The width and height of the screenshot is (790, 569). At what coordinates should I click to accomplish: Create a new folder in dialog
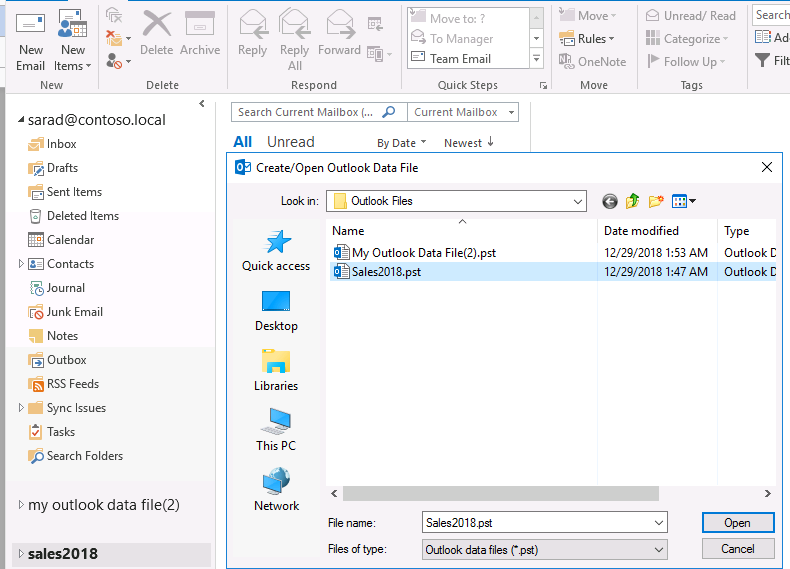point(656,201)
